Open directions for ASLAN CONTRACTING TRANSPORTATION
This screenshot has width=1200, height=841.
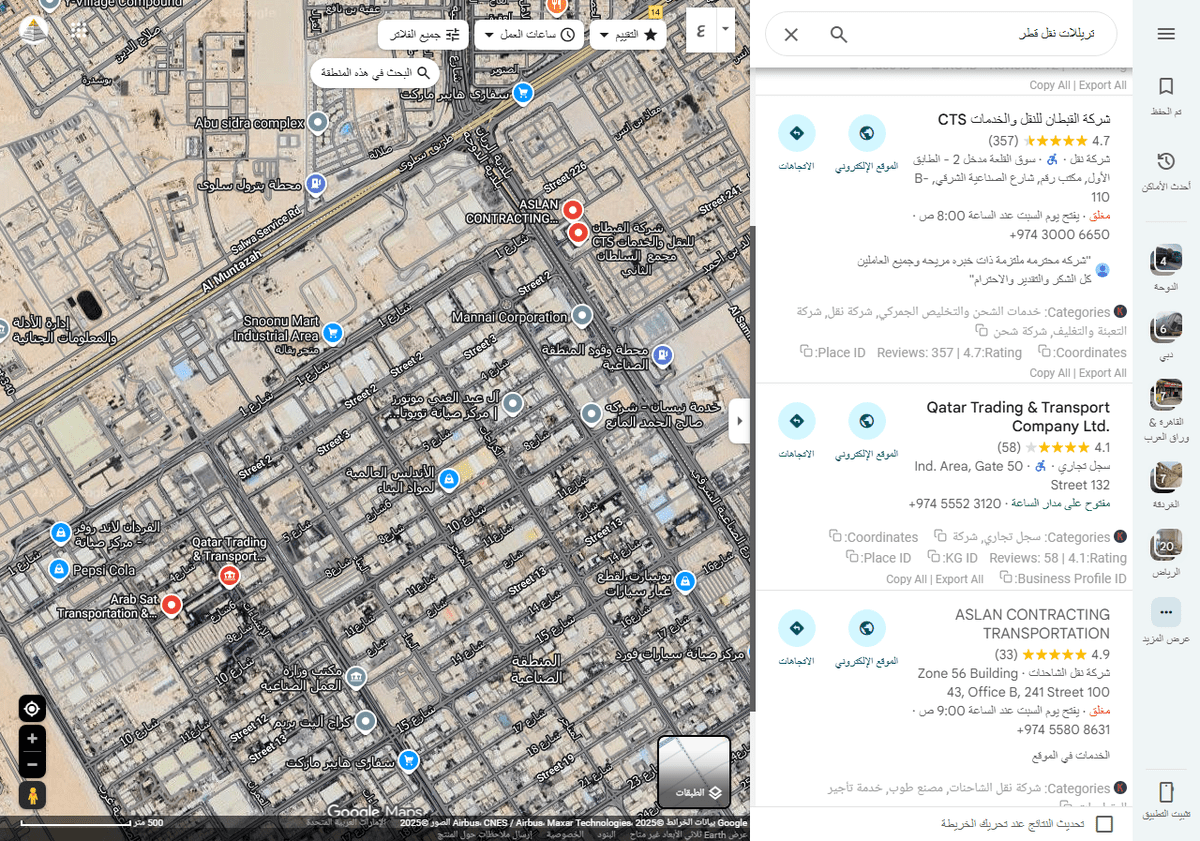(x=797, y=628)
